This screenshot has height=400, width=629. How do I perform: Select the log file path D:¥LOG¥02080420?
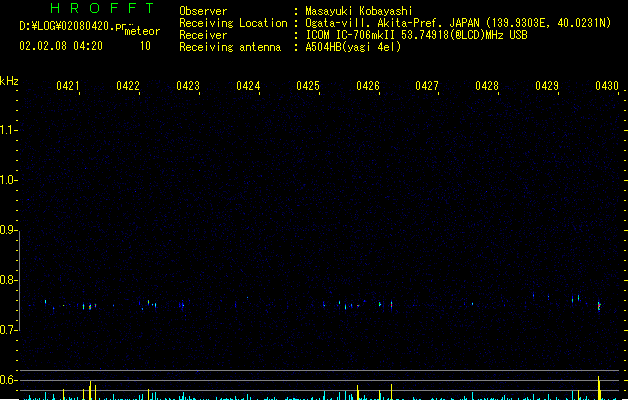point(72,26)
